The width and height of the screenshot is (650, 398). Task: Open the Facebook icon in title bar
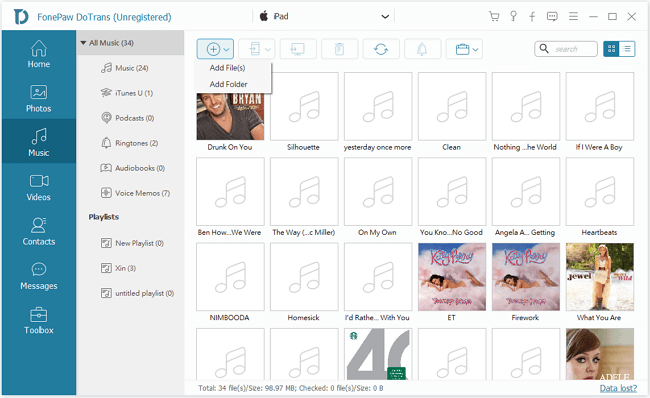532,16
